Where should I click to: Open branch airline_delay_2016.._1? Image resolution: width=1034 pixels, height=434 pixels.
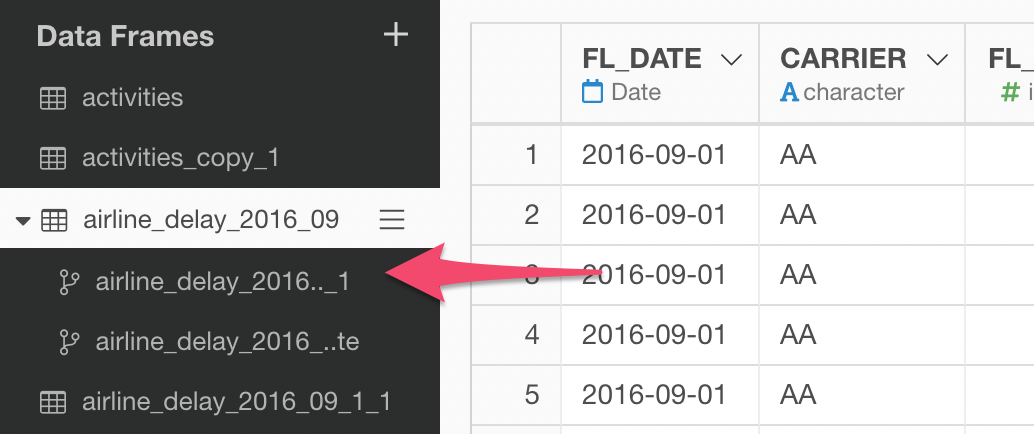click(x=222, y=282)
